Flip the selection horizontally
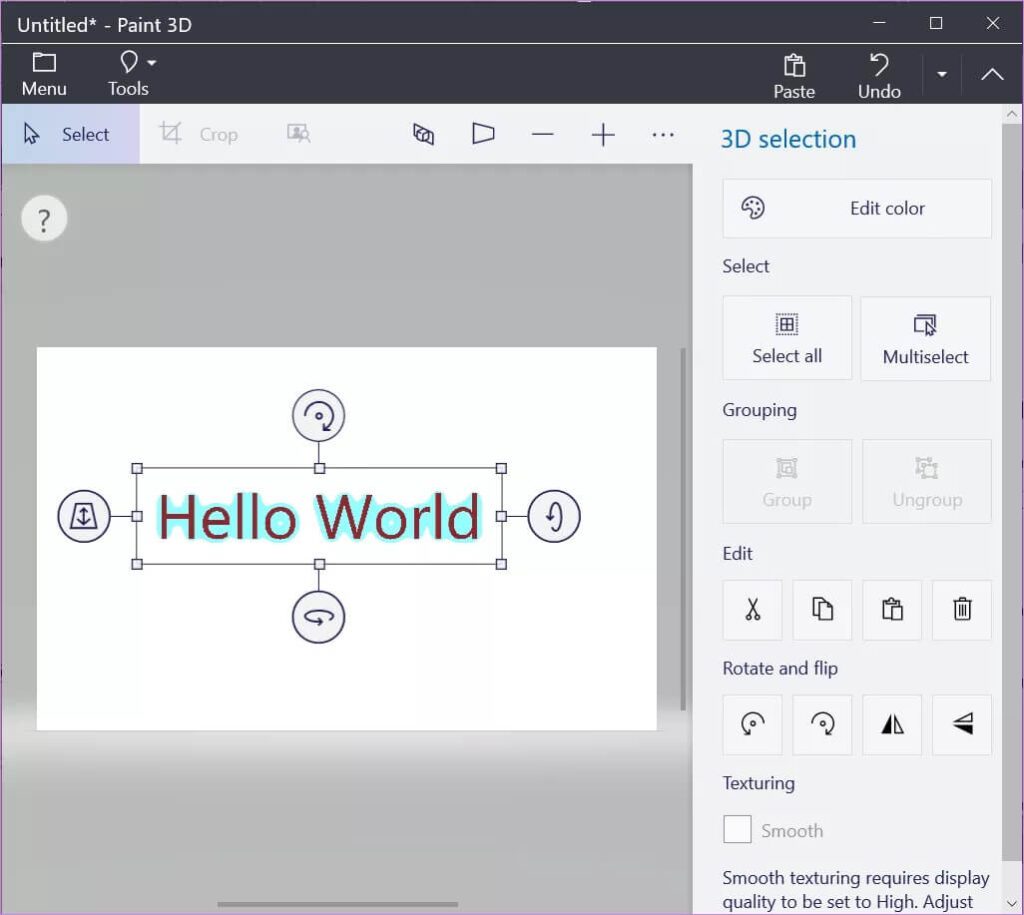The height and width of the screenshot is (915, 1024). click(x=891, y=724)
